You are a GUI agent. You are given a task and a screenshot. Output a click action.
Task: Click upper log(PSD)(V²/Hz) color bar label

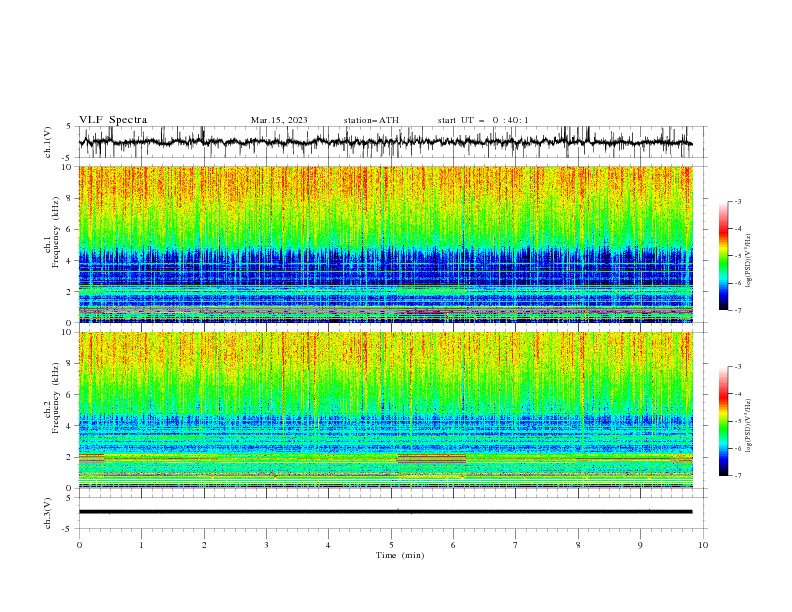coord(749,261)
